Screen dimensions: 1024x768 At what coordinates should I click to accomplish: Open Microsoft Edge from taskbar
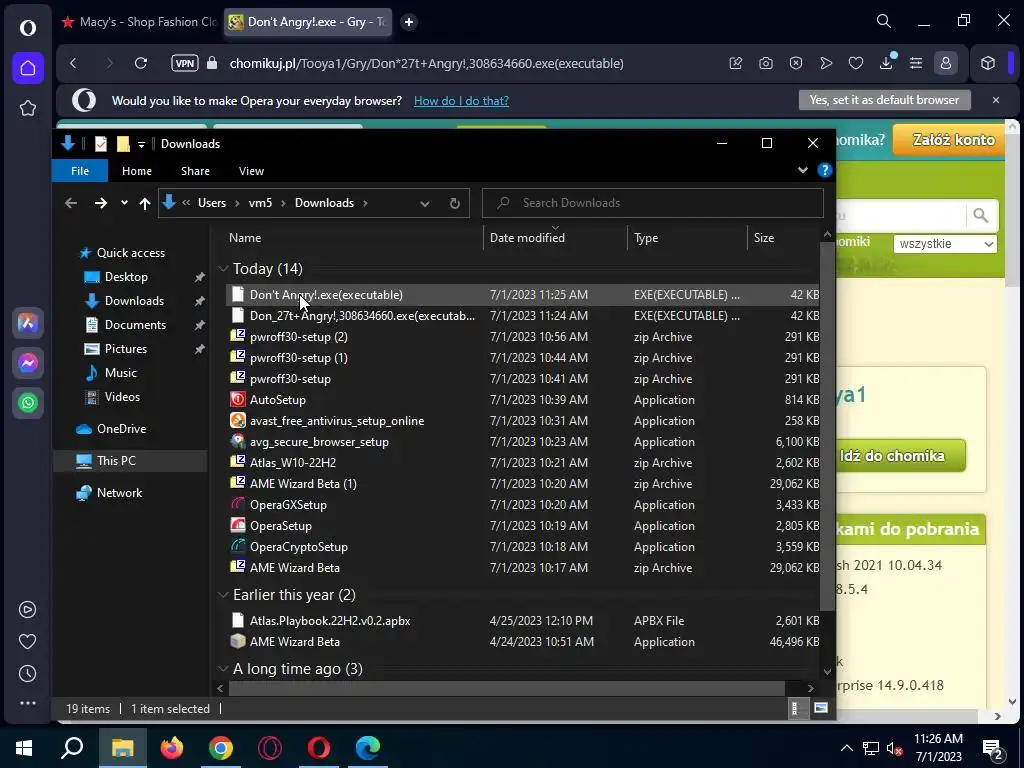pos(368,748)
